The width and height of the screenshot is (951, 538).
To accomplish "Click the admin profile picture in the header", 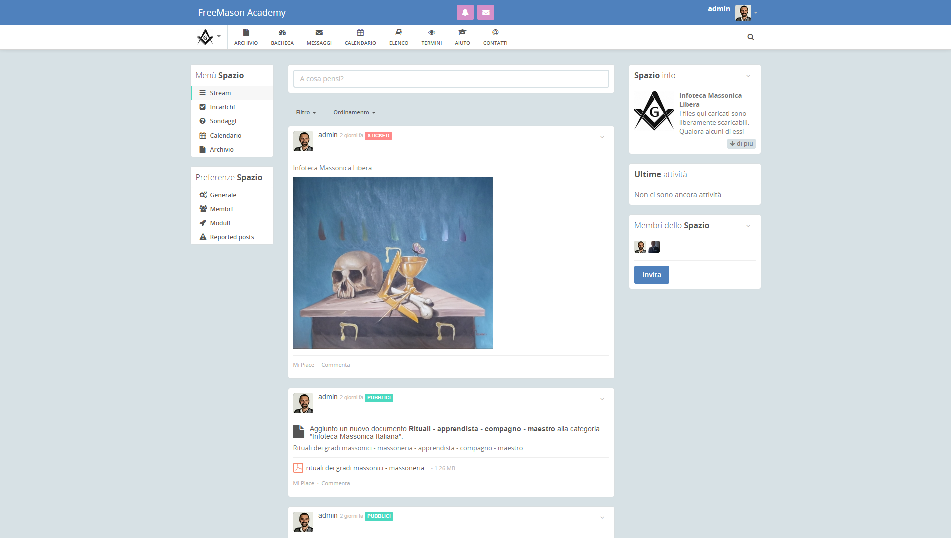I will coord(743,13).
